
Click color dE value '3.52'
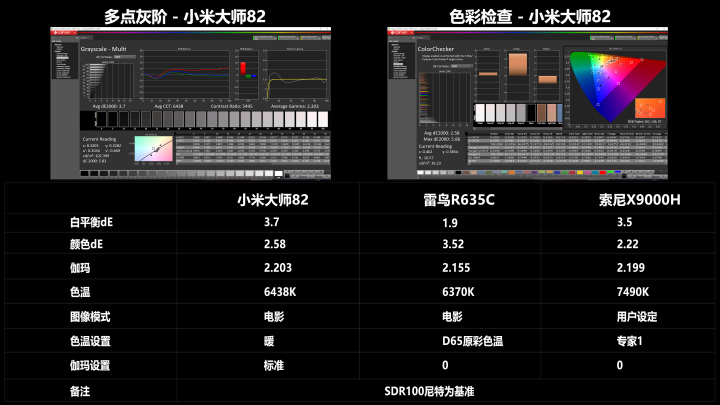[x=453, y=244]
